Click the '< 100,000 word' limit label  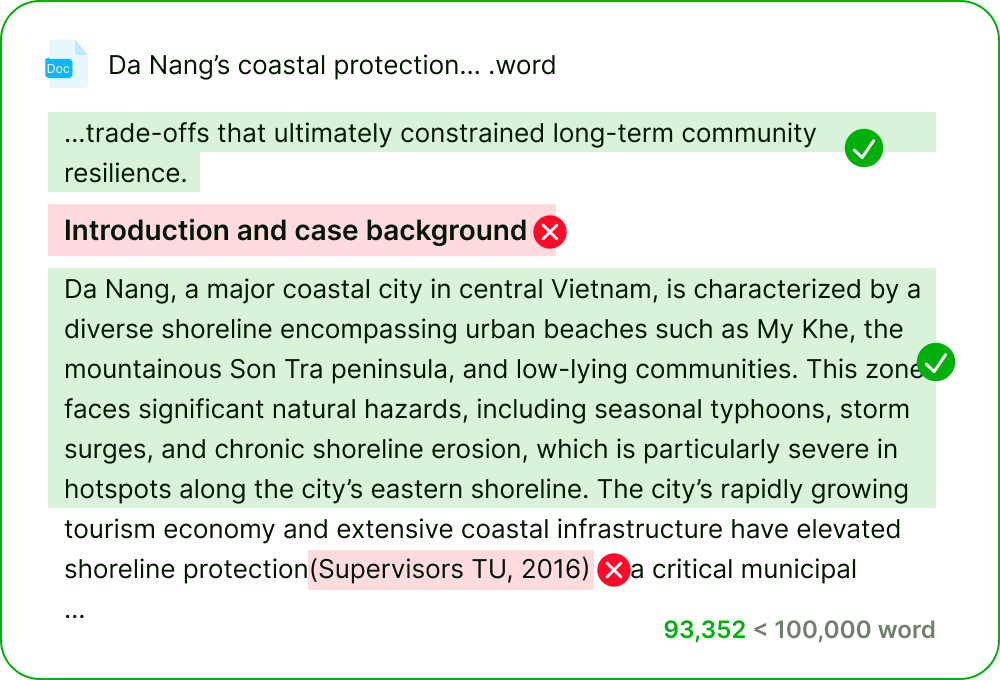pyautogui.click(x=844, y=630)
